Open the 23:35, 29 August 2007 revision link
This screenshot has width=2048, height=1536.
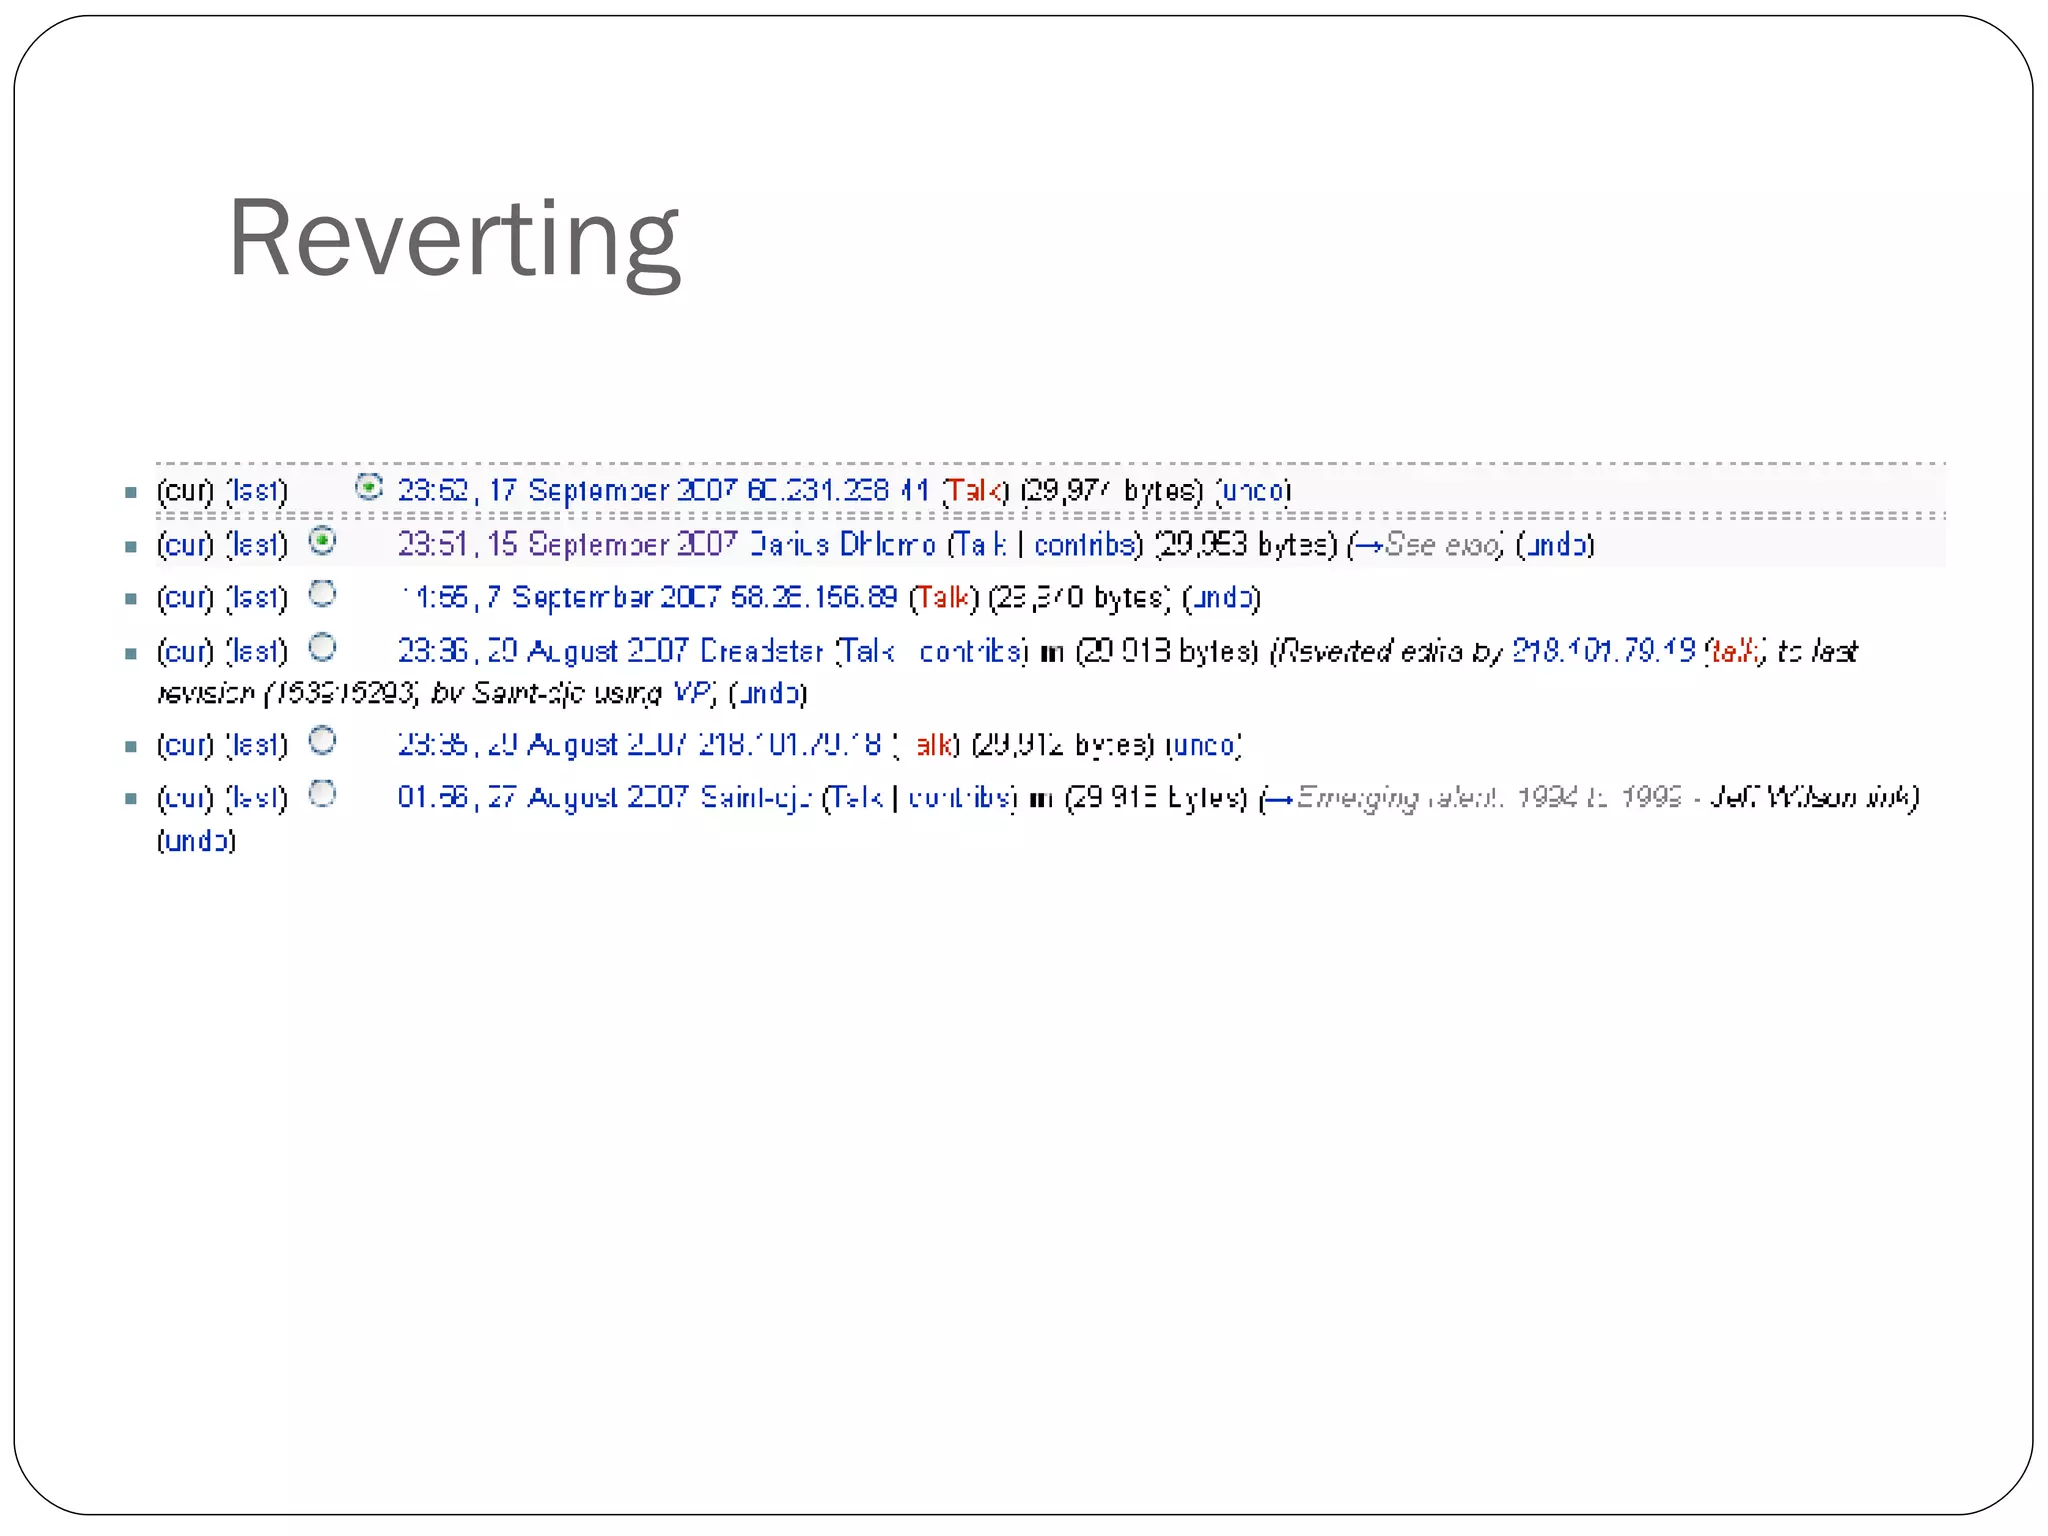[x=543, y=744]
